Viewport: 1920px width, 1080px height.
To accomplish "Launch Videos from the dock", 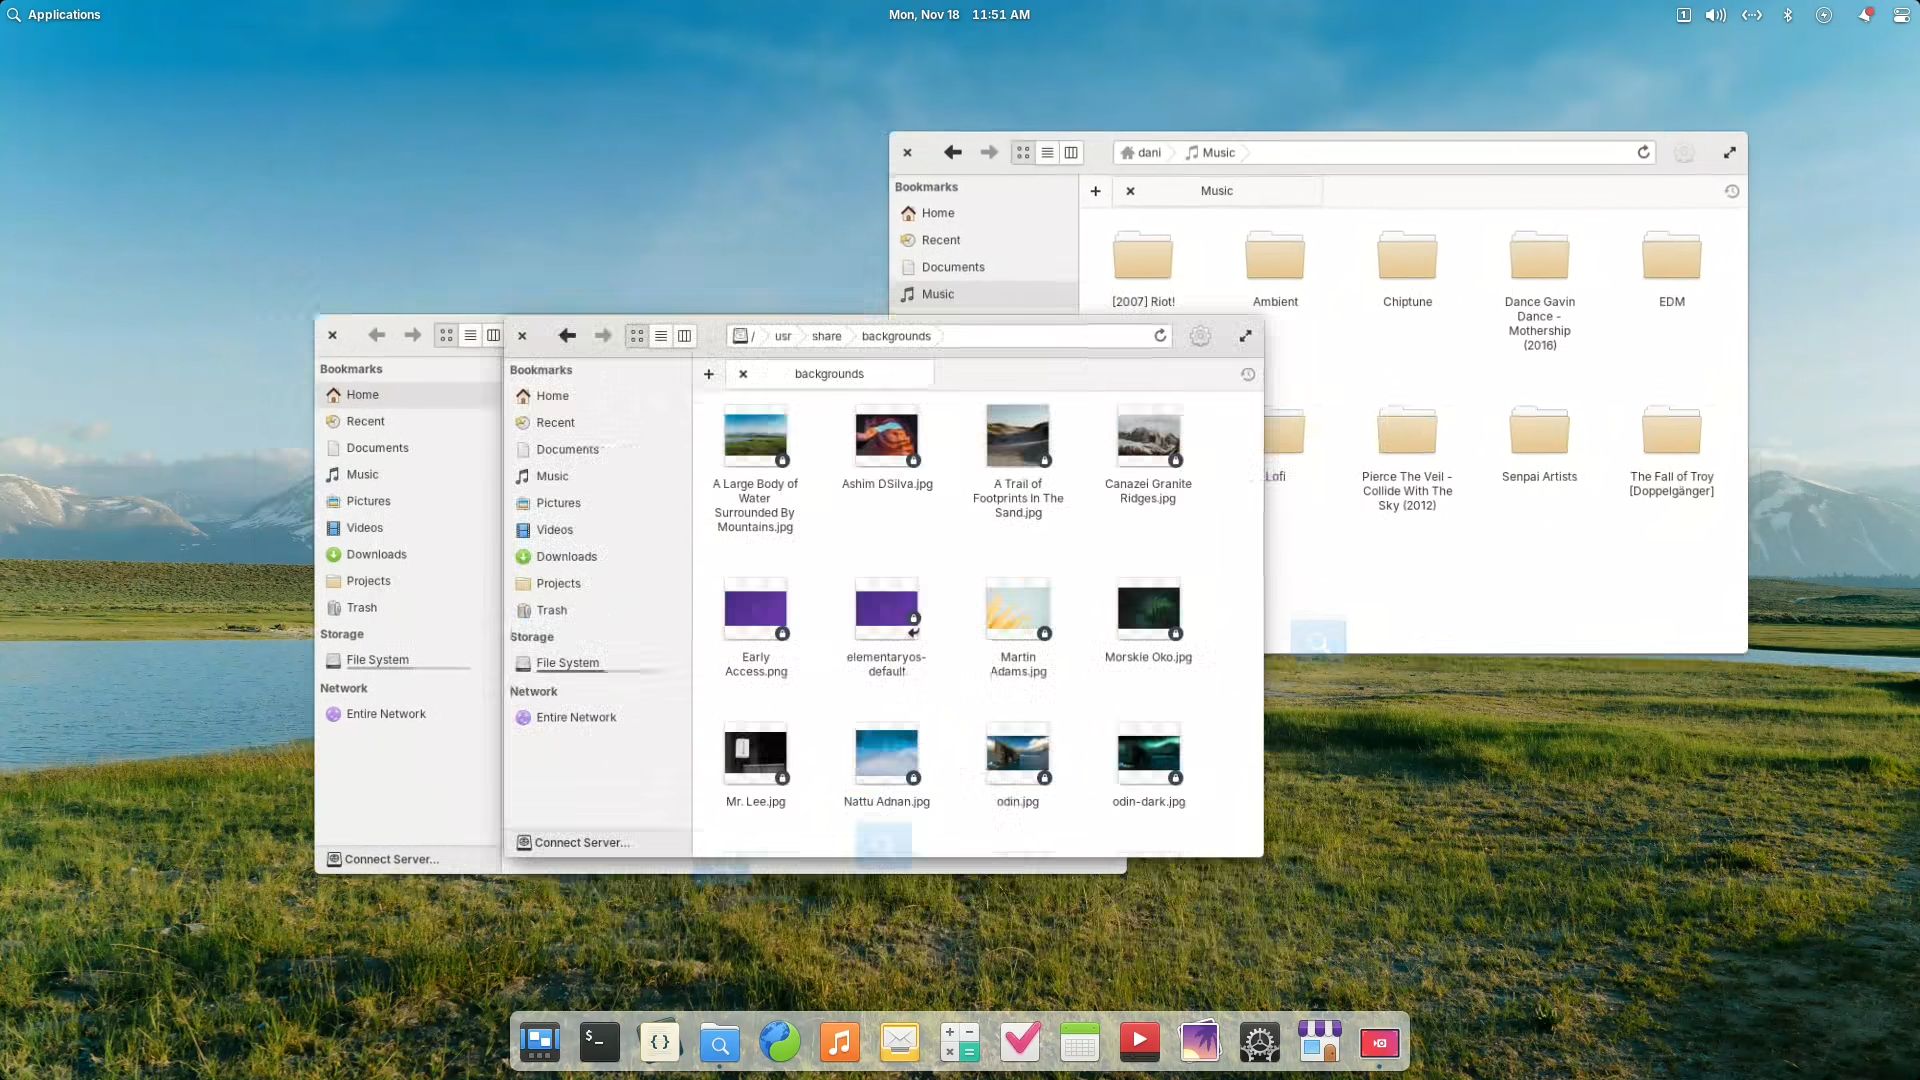I will 1140,1042.
